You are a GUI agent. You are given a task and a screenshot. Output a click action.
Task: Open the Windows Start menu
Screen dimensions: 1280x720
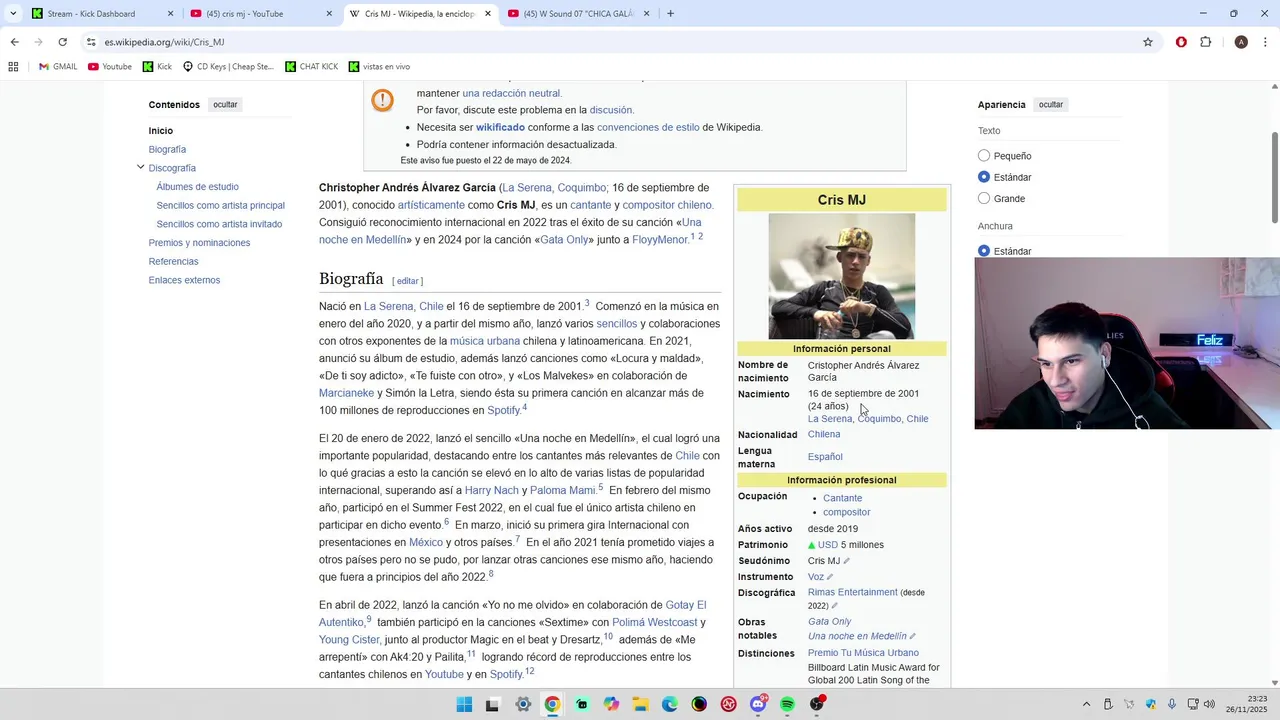(x=464, y=704)
